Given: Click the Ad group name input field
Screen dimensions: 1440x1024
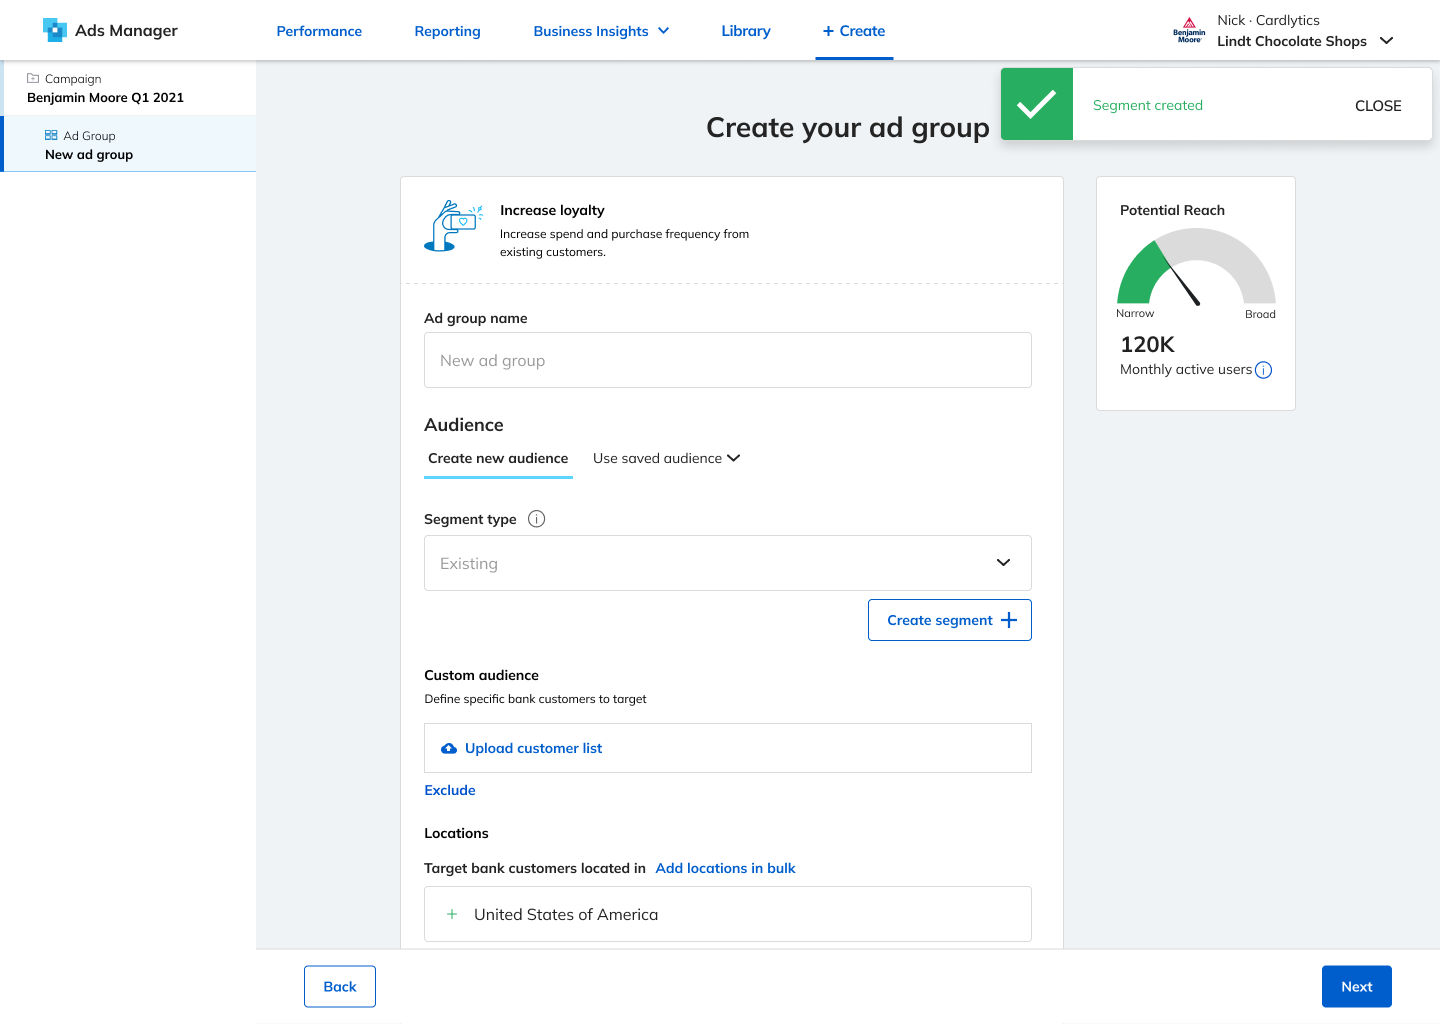Looking at the screenshot, I should tap(728, 360).
